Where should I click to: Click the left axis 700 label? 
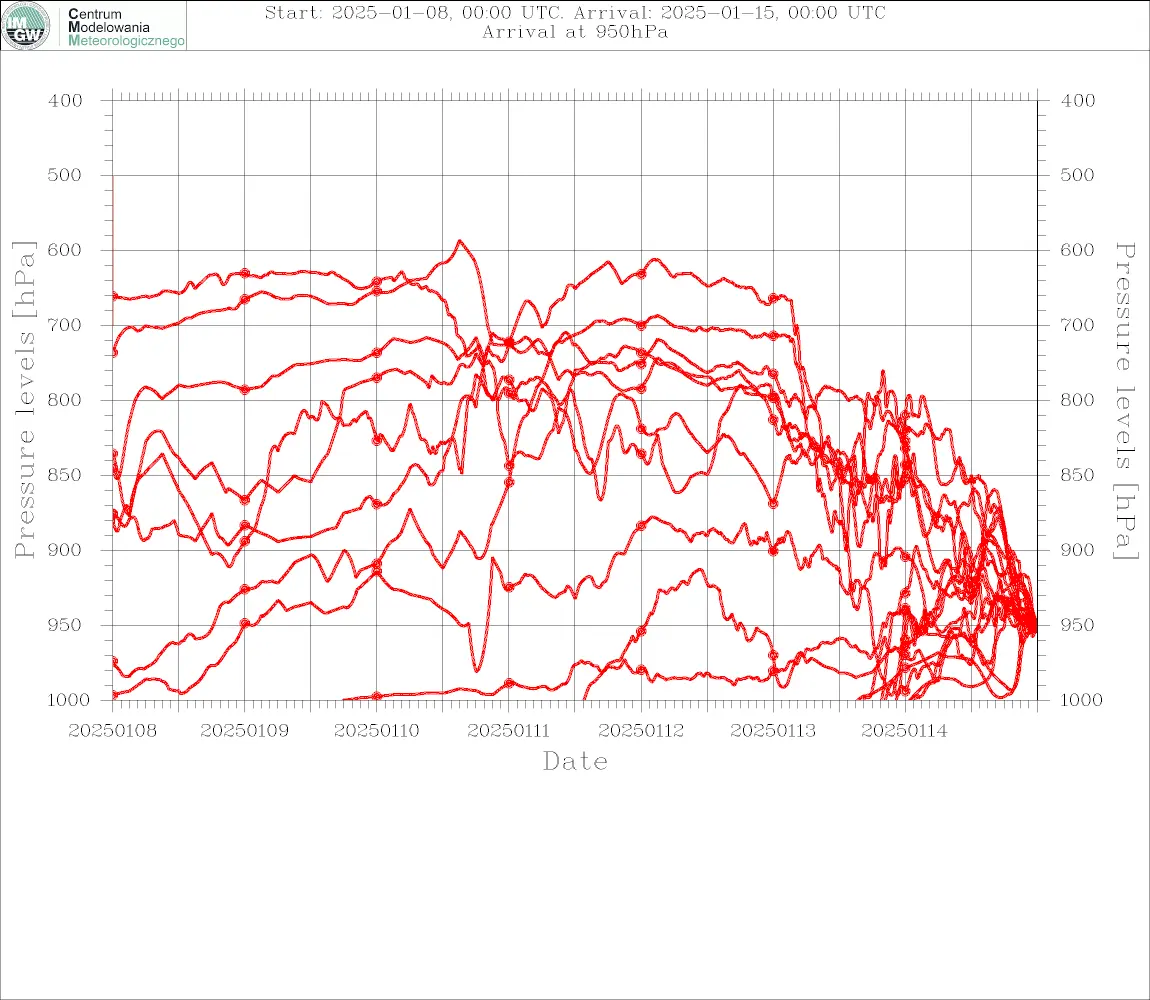tap(65, 325)
